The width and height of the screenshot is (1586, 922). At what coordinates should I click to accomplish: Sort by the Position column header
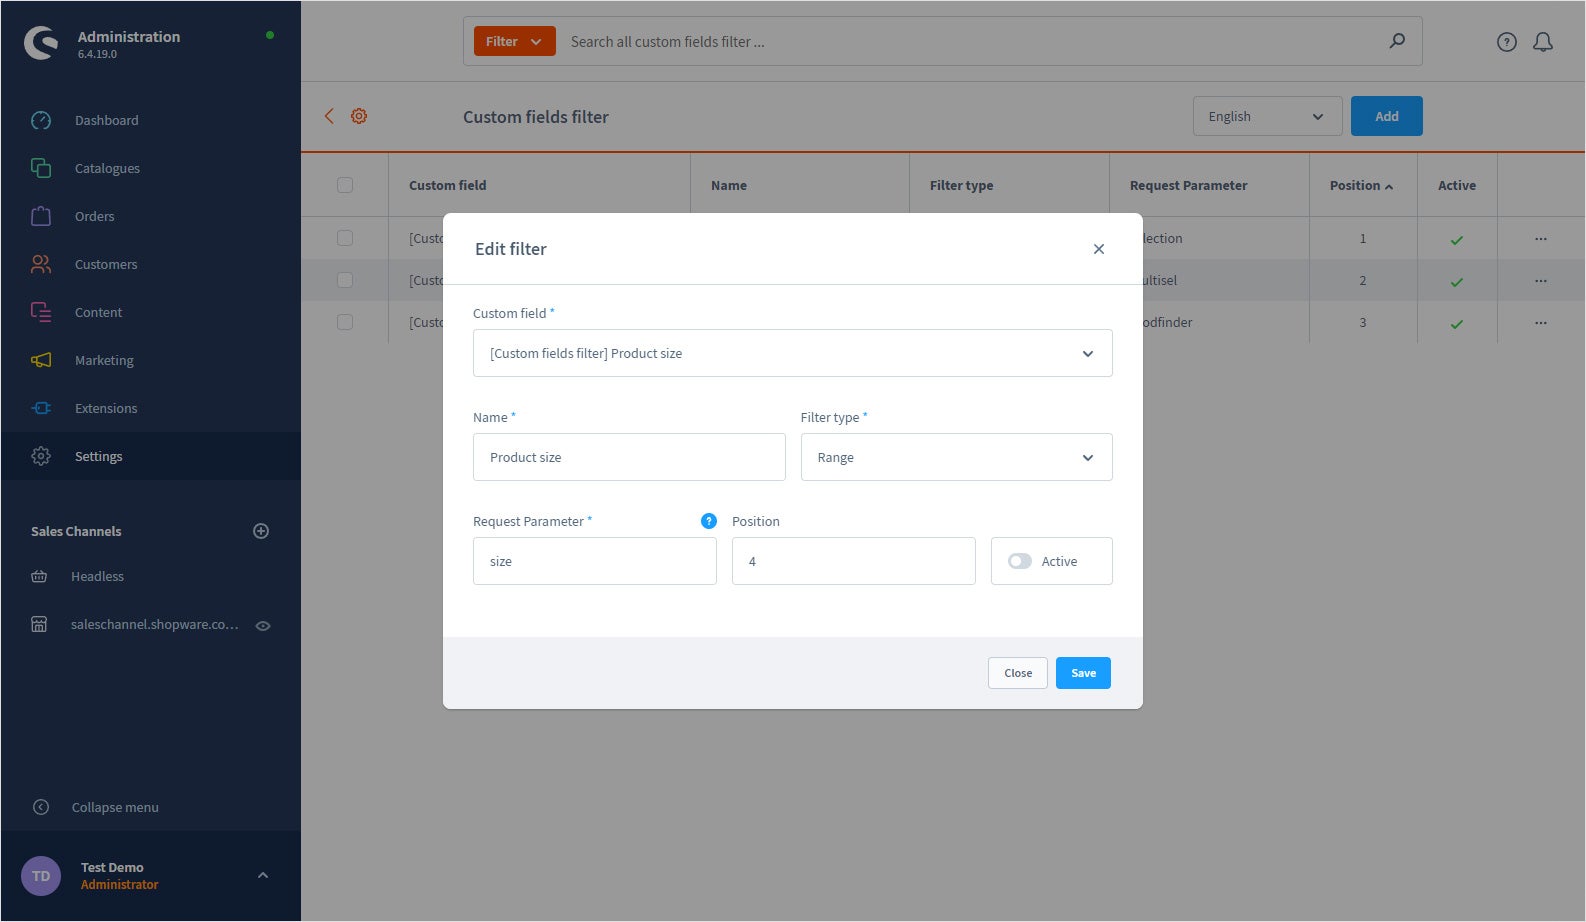pyautogui.click(x=1361, y=185)
